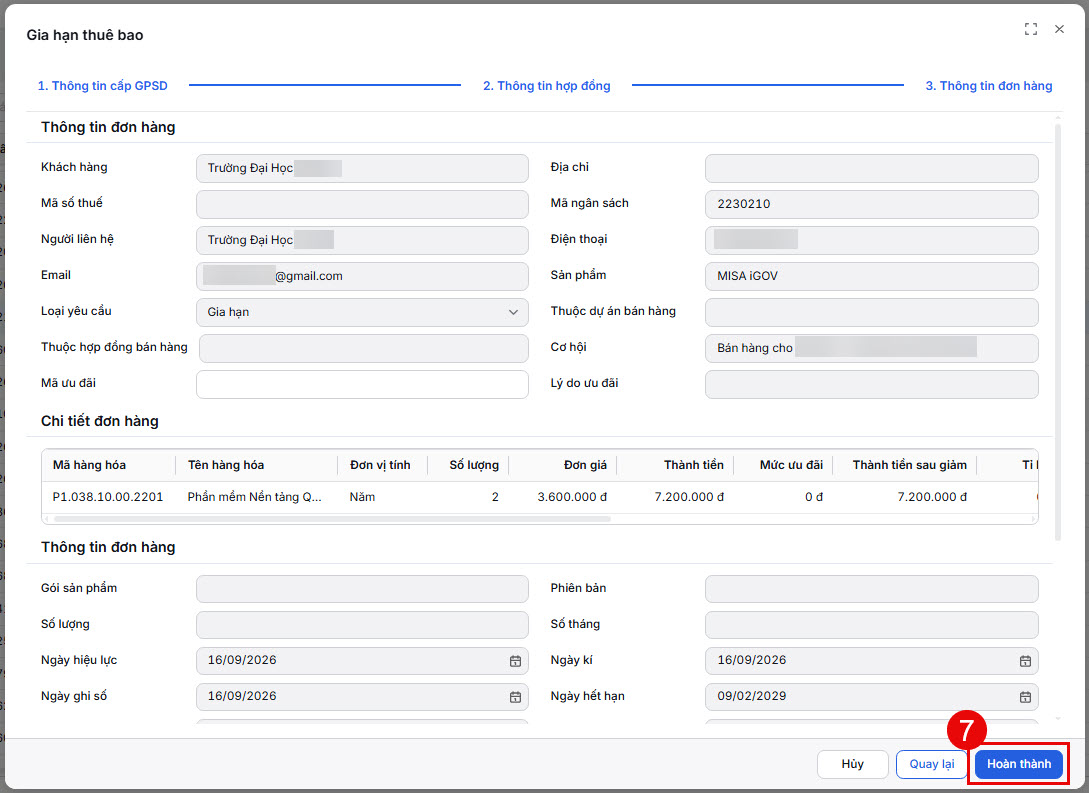
Task: Open calendar icon for Ngày hiệu lực
Action: pos(515,661)
